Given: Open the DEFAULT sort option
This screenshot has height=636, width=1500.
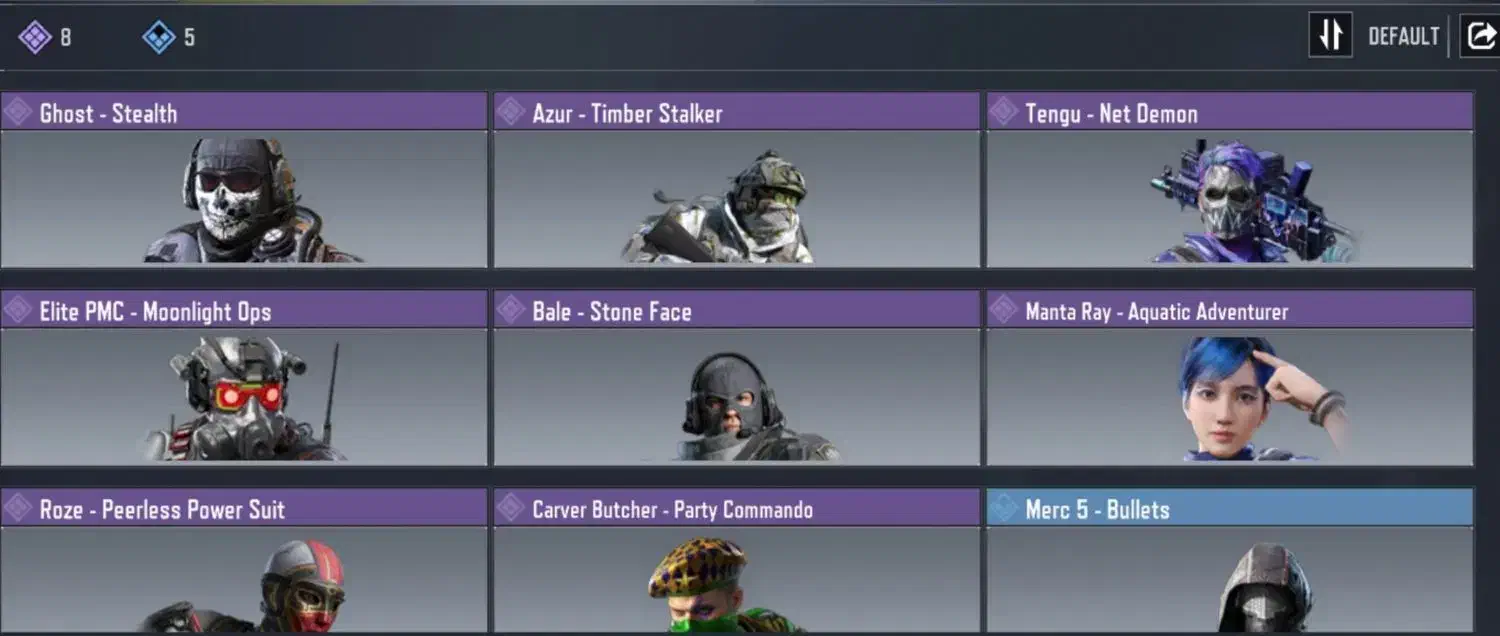Looking at the screenshot, I should 1403,37.
